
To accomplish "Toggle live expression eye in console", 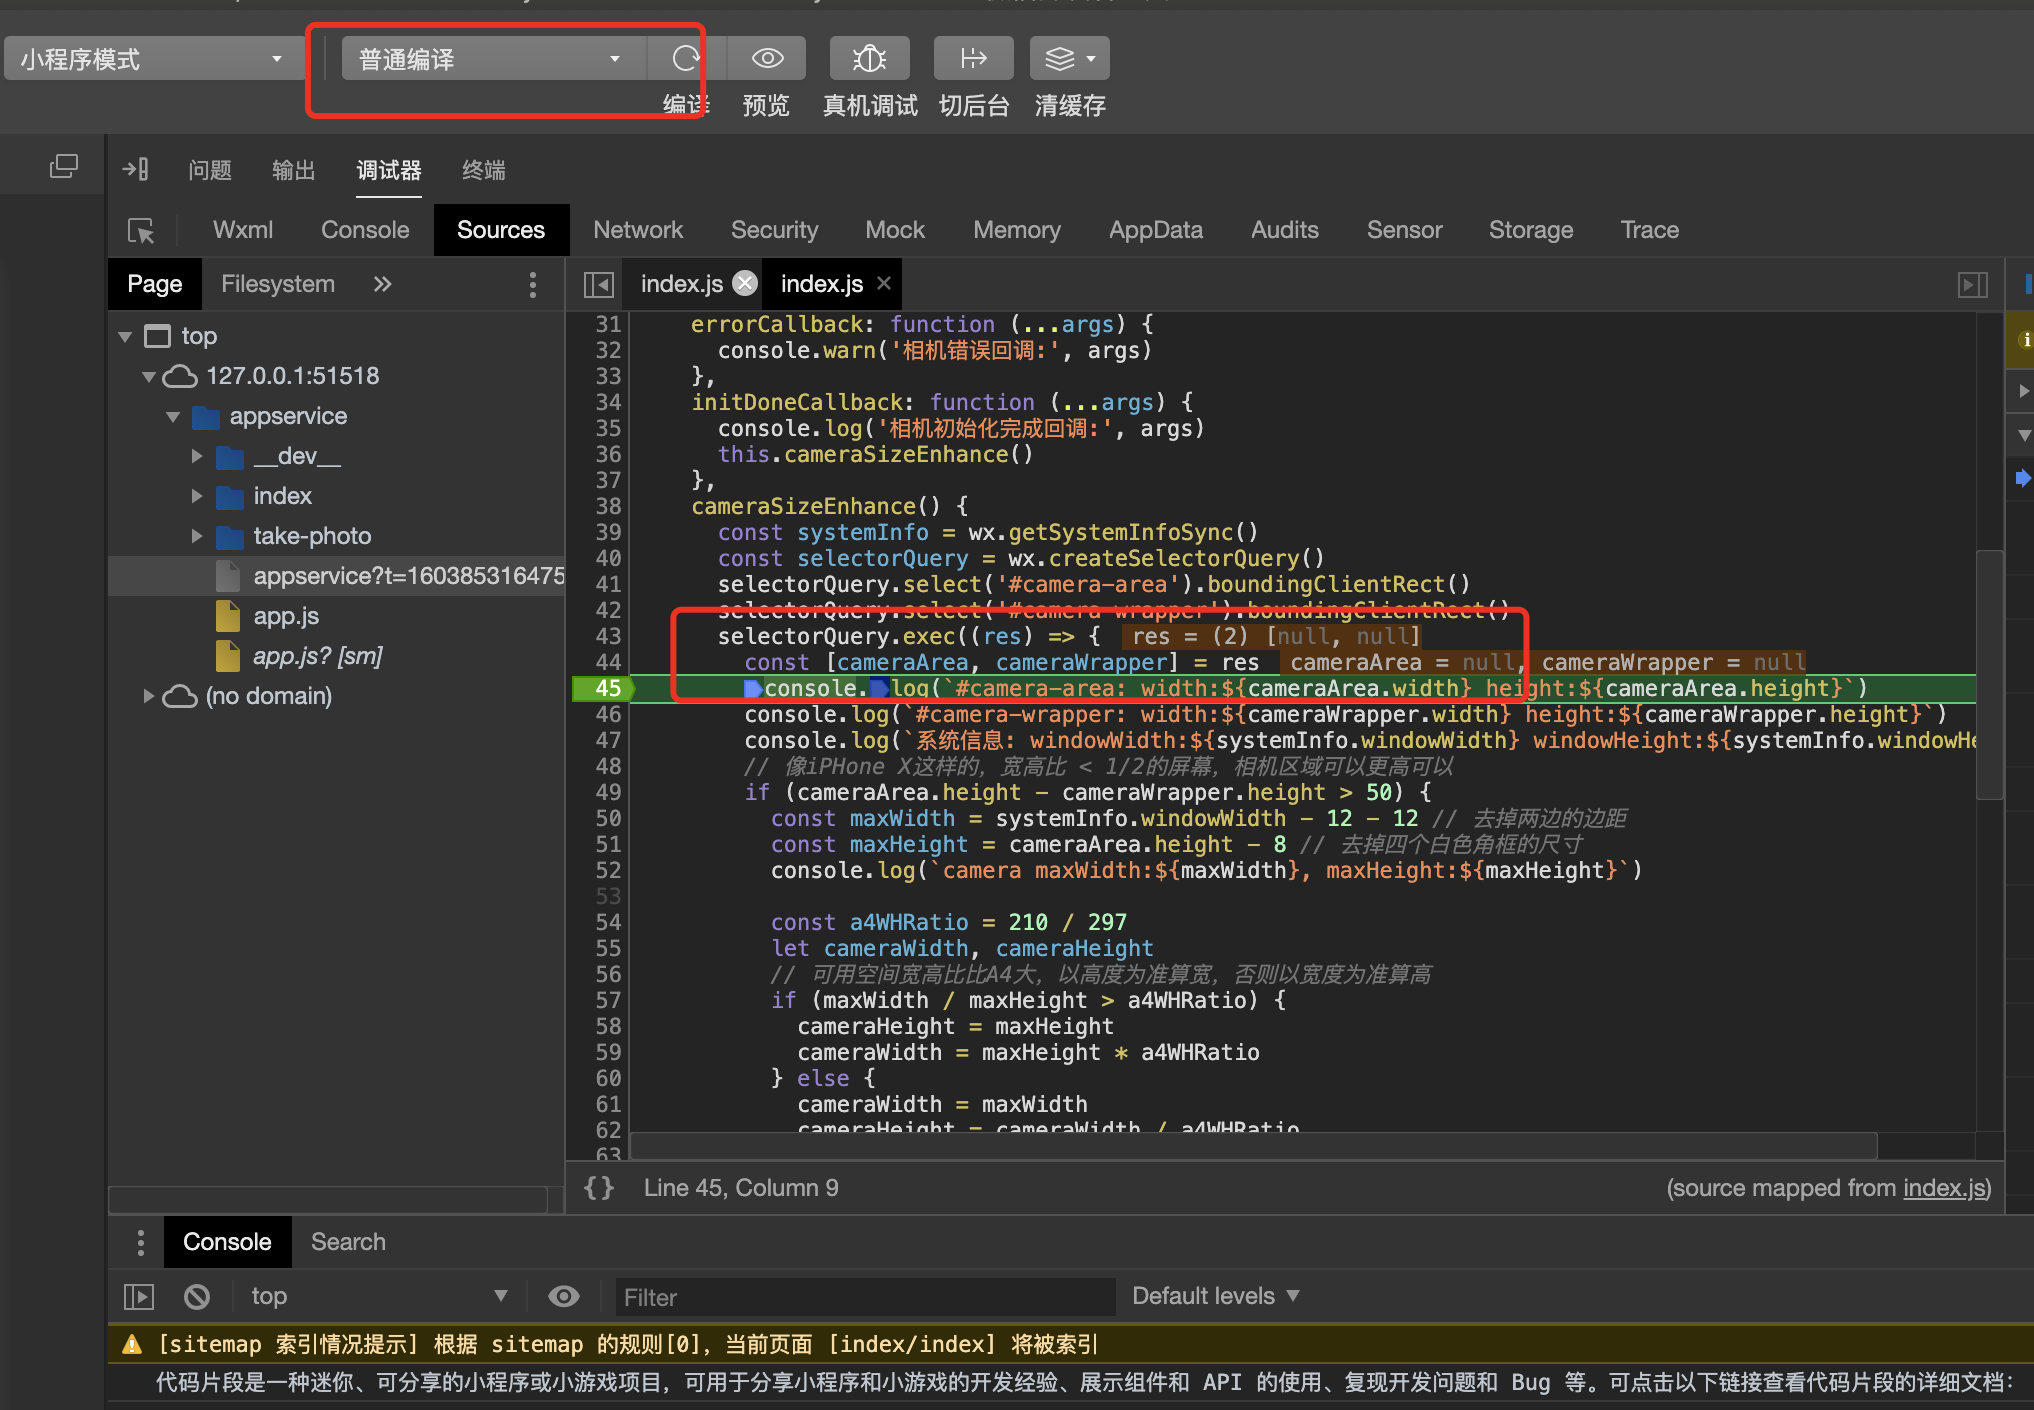I will 564,1297.
